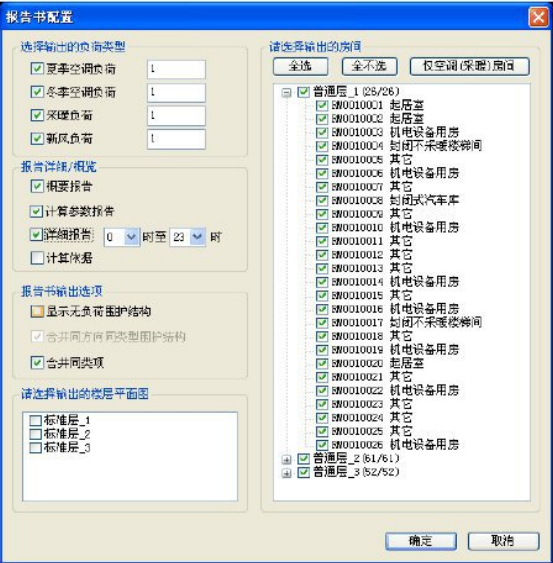Uncheck 详细报告 checkbox
Image resolution: width=553 pixels, height=563 pixels.
pyautogui.click(x=36, y=235)
